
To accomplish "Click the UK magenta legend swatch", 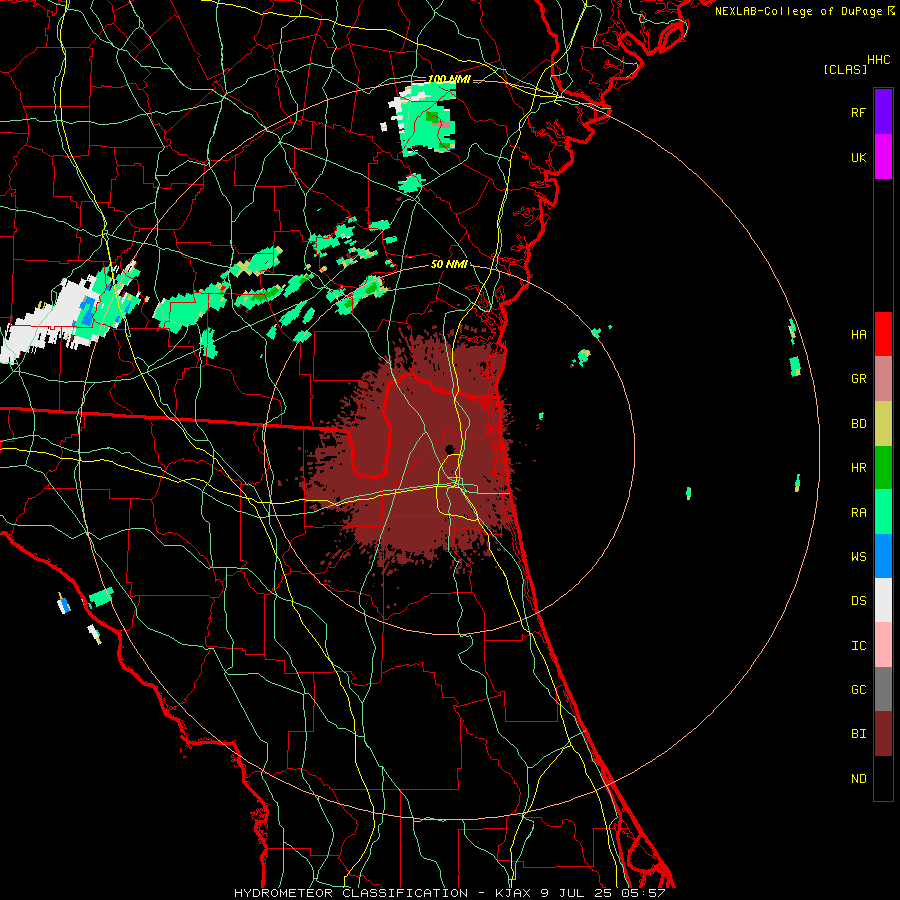I will [x=883, y=157].
